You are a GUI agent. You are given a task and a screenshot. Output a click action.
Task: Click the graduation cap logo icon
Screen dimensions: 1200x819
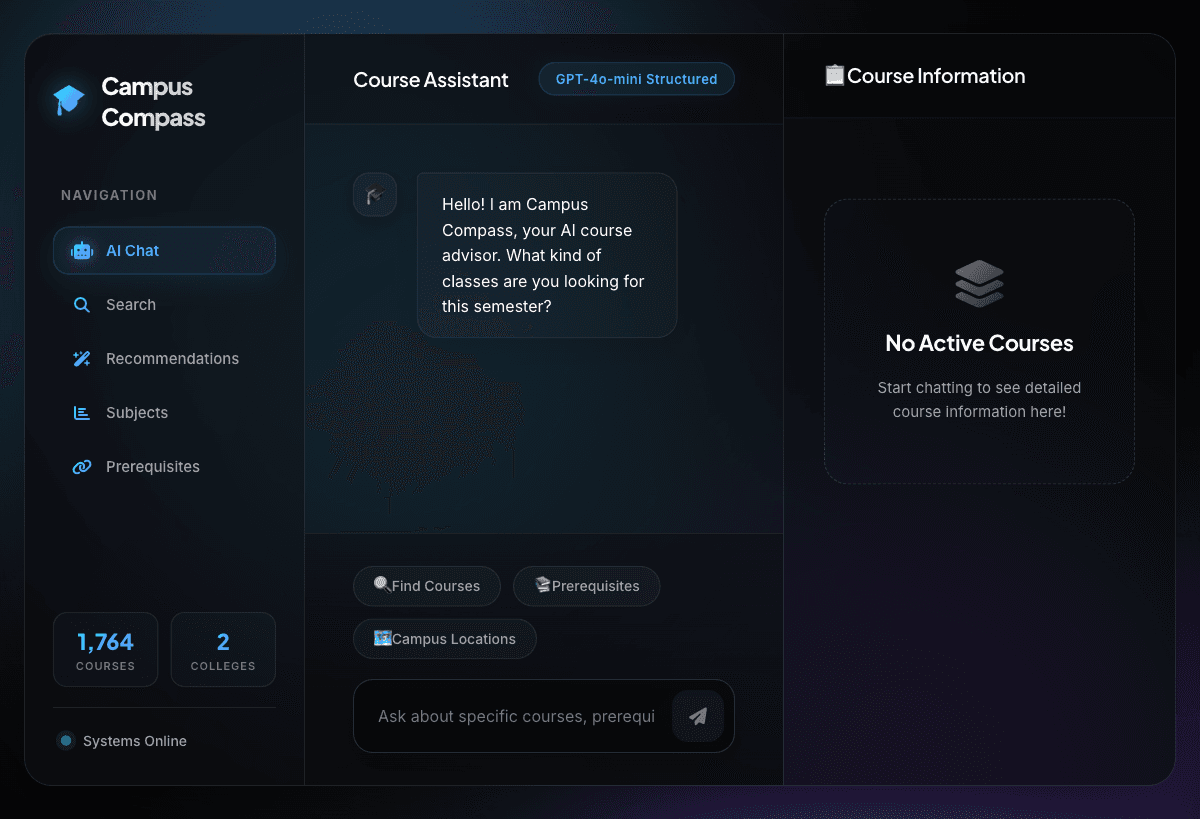69,100
